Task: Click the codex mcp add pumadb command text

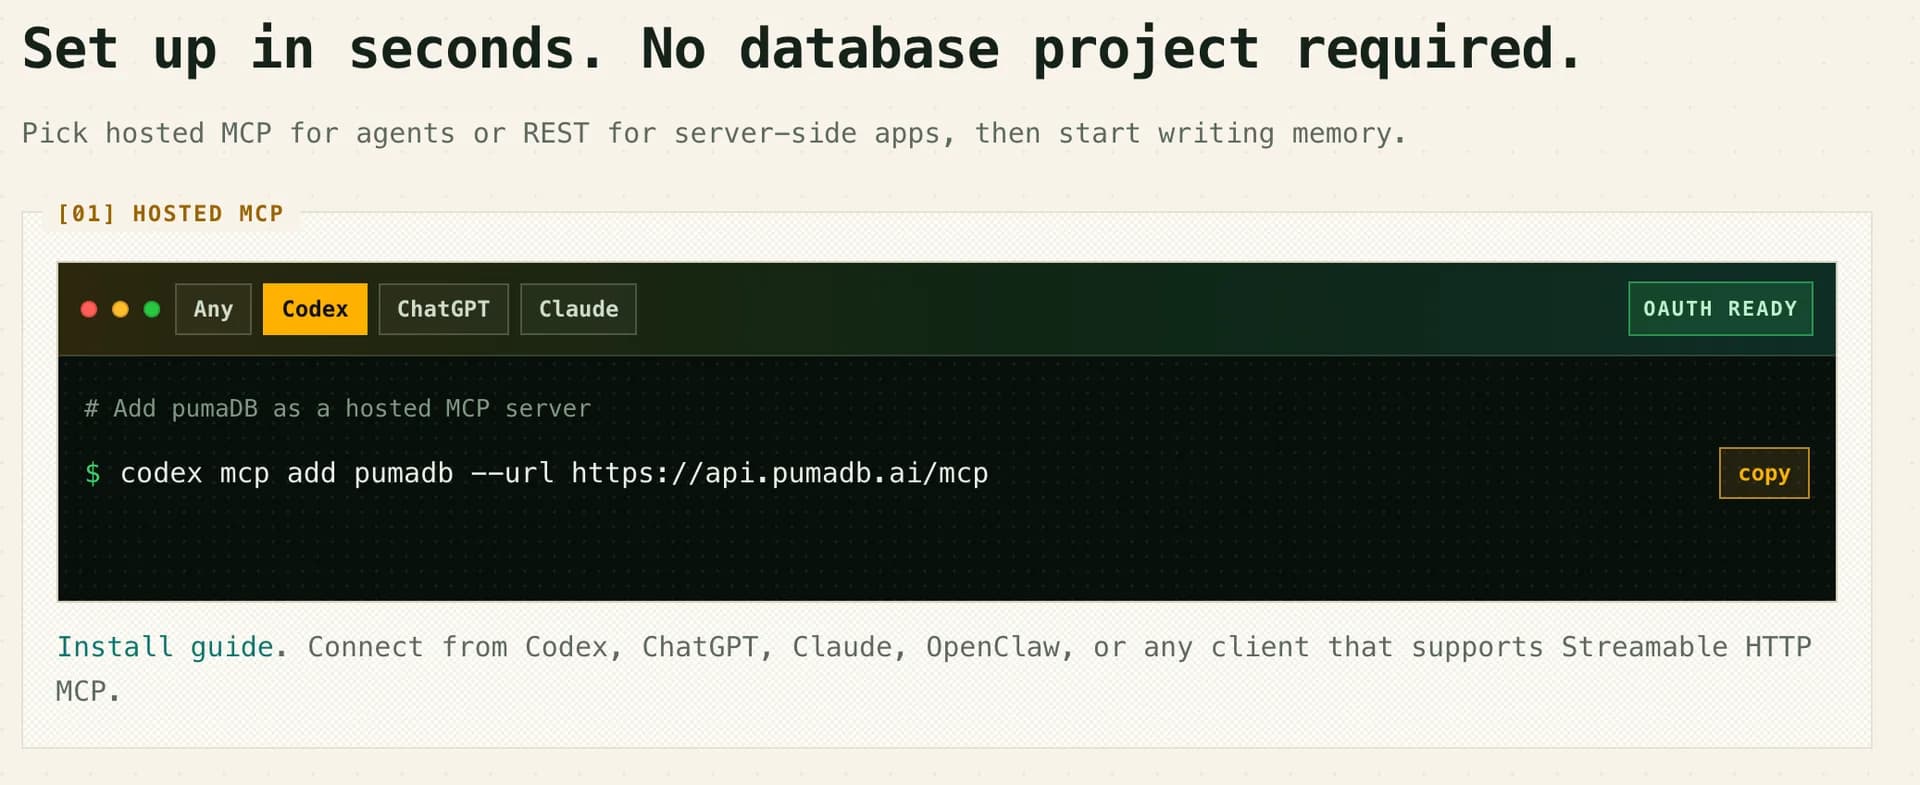Action: (x=554, y=473)
